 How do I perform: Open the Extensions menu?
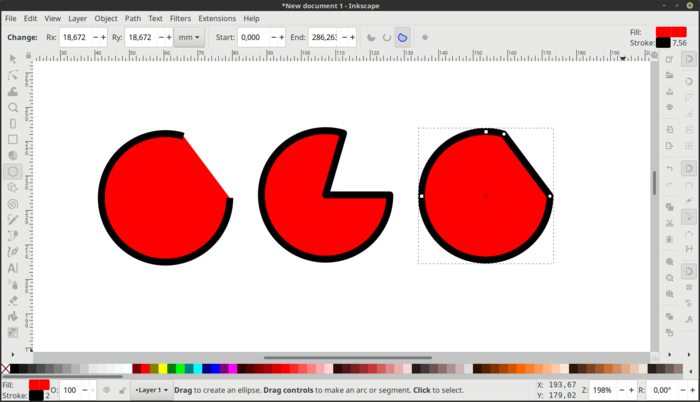[x=217, y=18]
